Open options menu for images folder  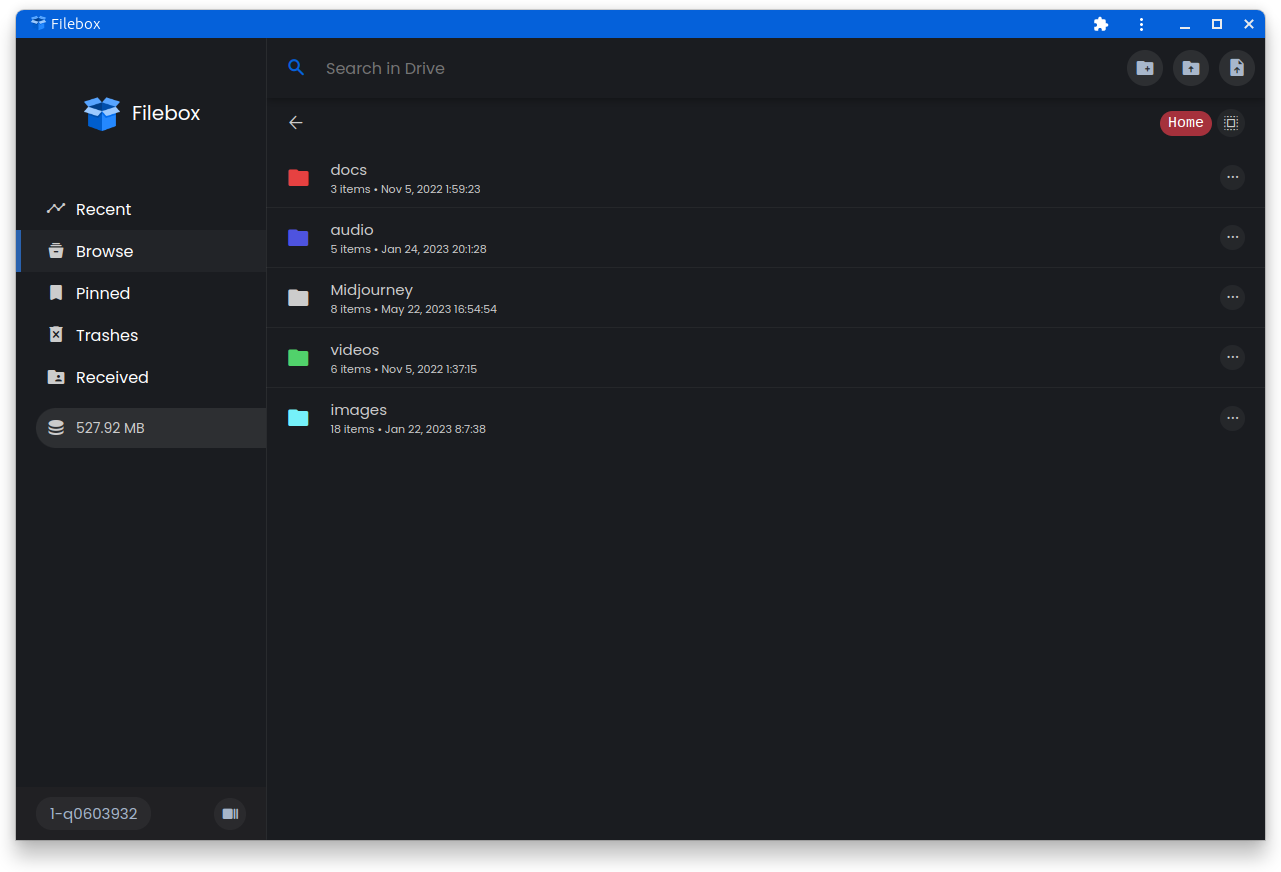1232,418
